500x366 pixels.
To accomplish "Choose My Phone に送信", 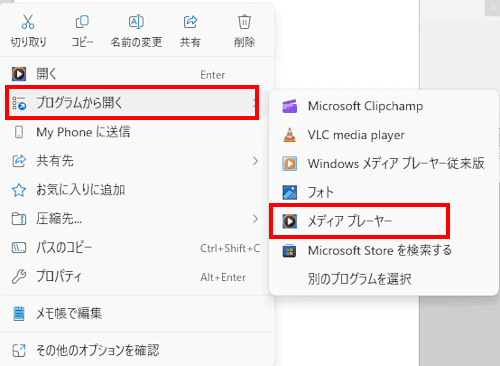I will pos(137,132).
